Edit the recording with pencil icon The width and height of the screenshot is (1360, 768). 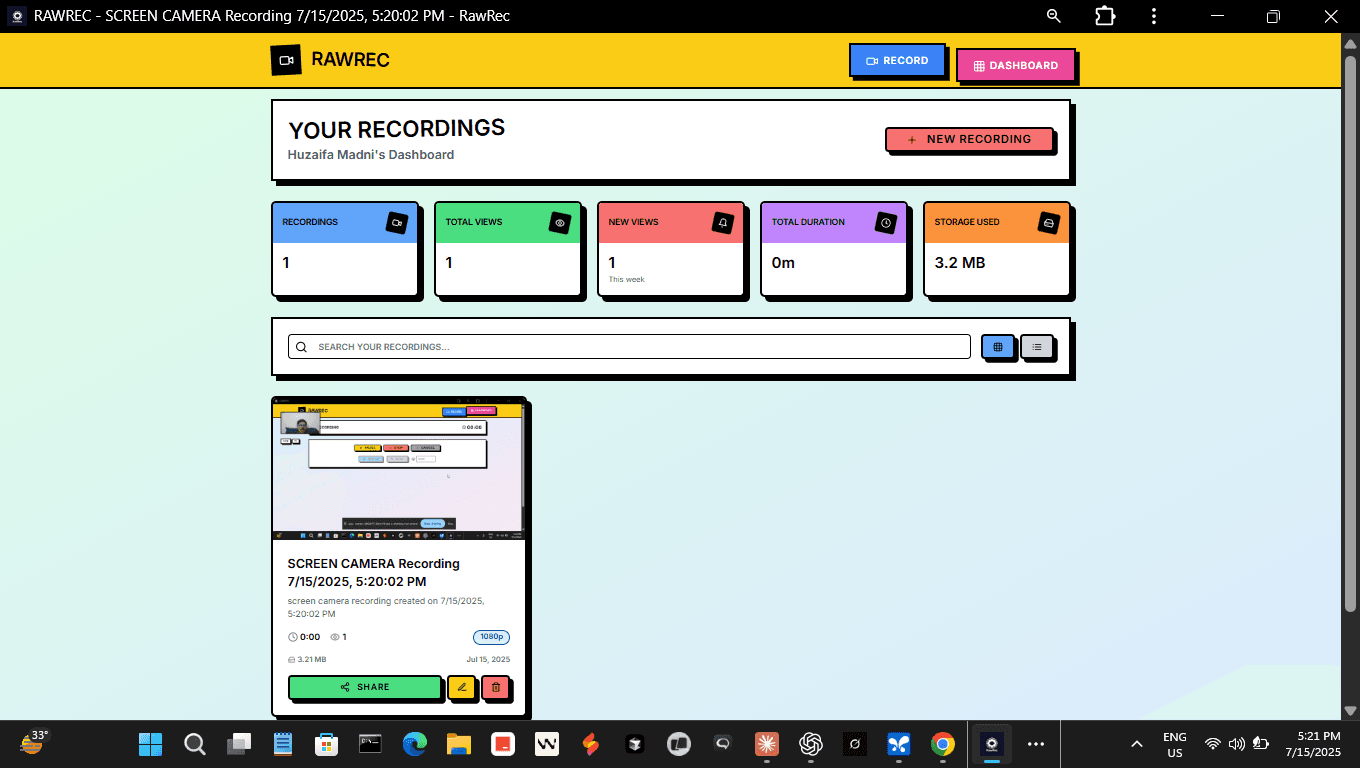[x=461, y=687]
